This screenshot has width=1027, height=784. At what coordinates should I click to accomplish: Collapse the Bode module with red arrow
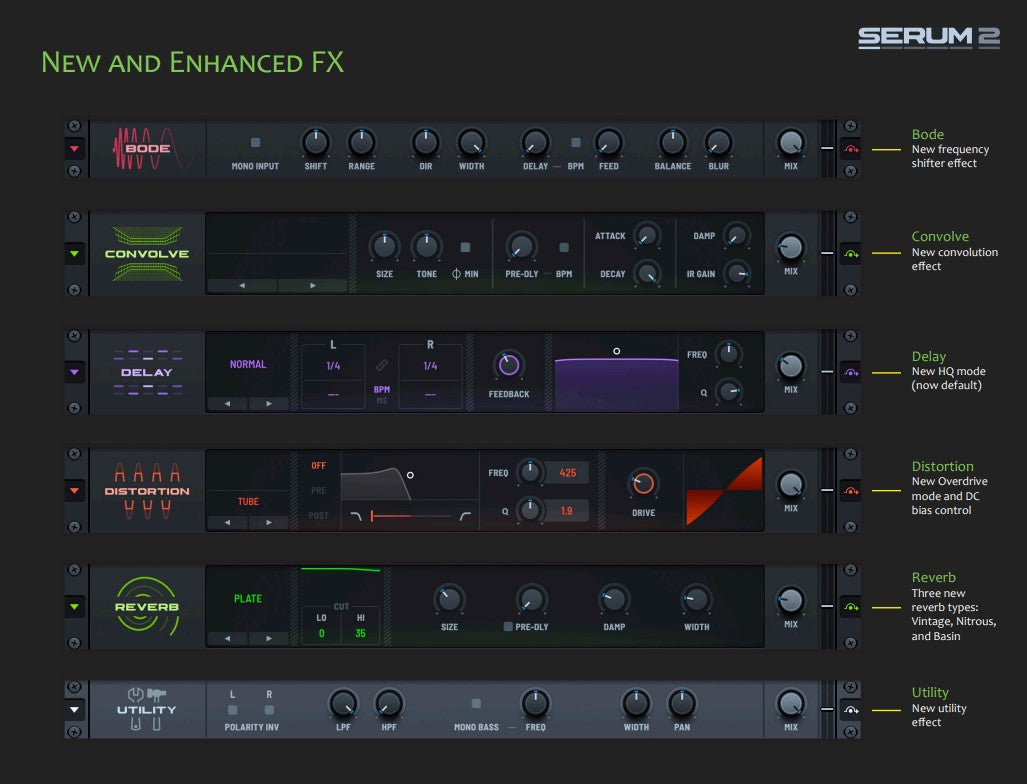coord(75,149)
